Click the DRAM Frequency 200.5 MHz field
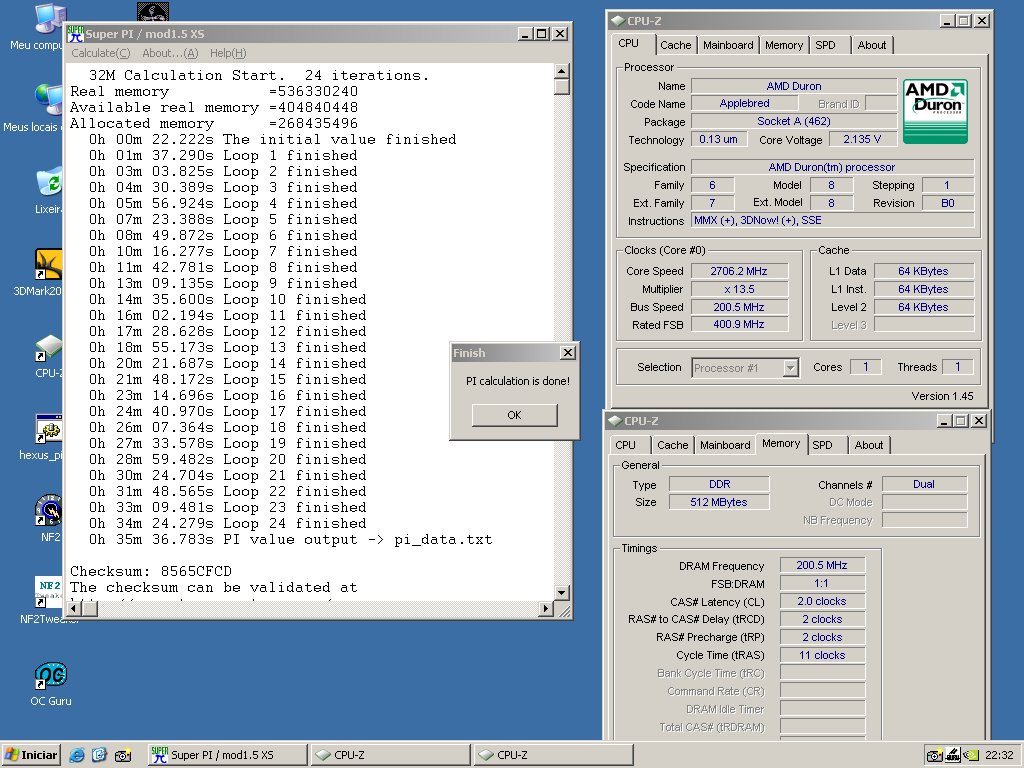The height and width of the screenshot is (768, 1024). pyautogui.click(x=822, y=566)
